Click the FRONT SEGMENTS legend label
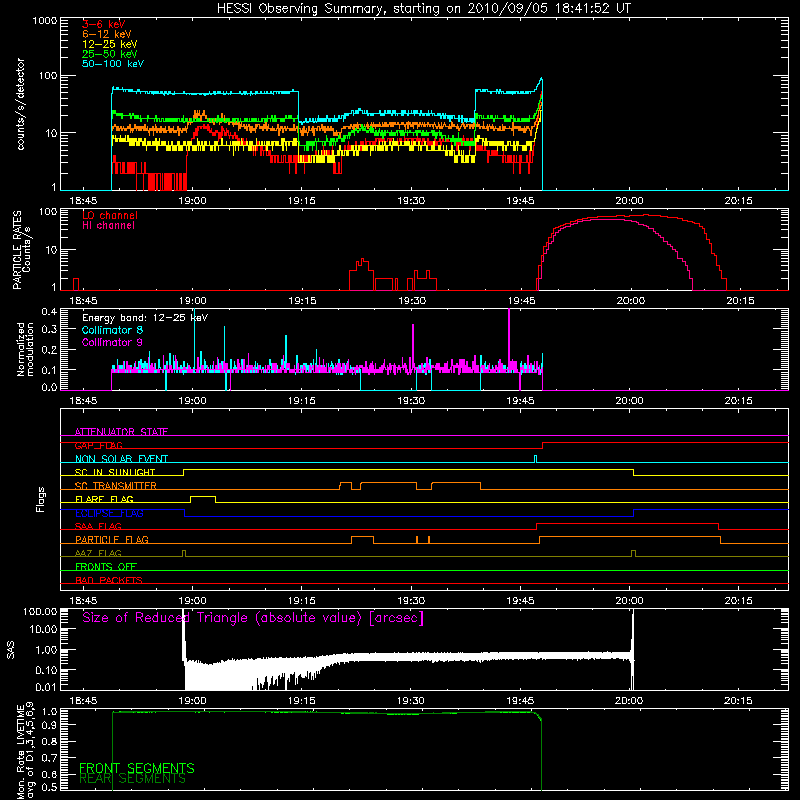The image size is (800, 800). 137,768
